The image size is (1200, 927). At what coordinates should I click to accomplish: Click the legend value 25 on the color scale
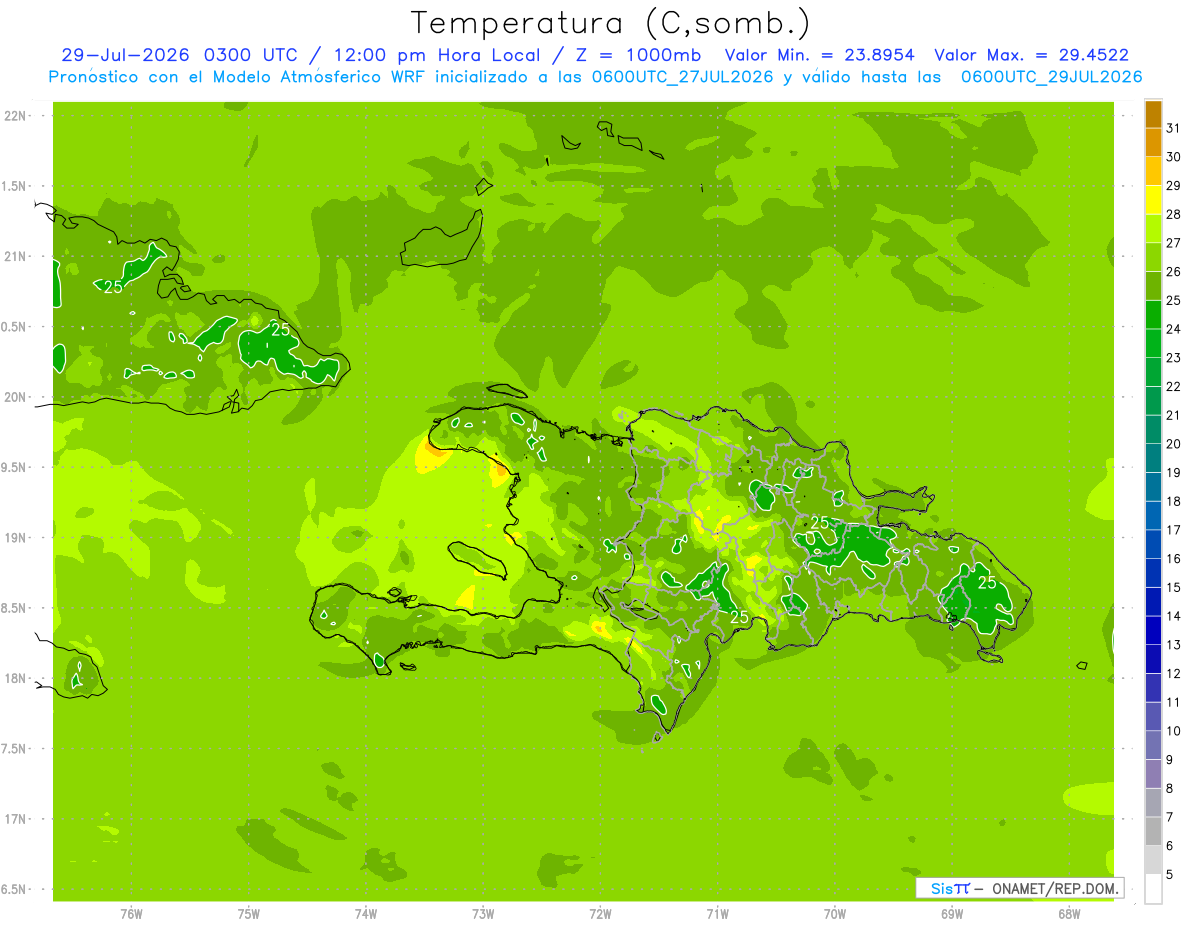coord(1174,300)
